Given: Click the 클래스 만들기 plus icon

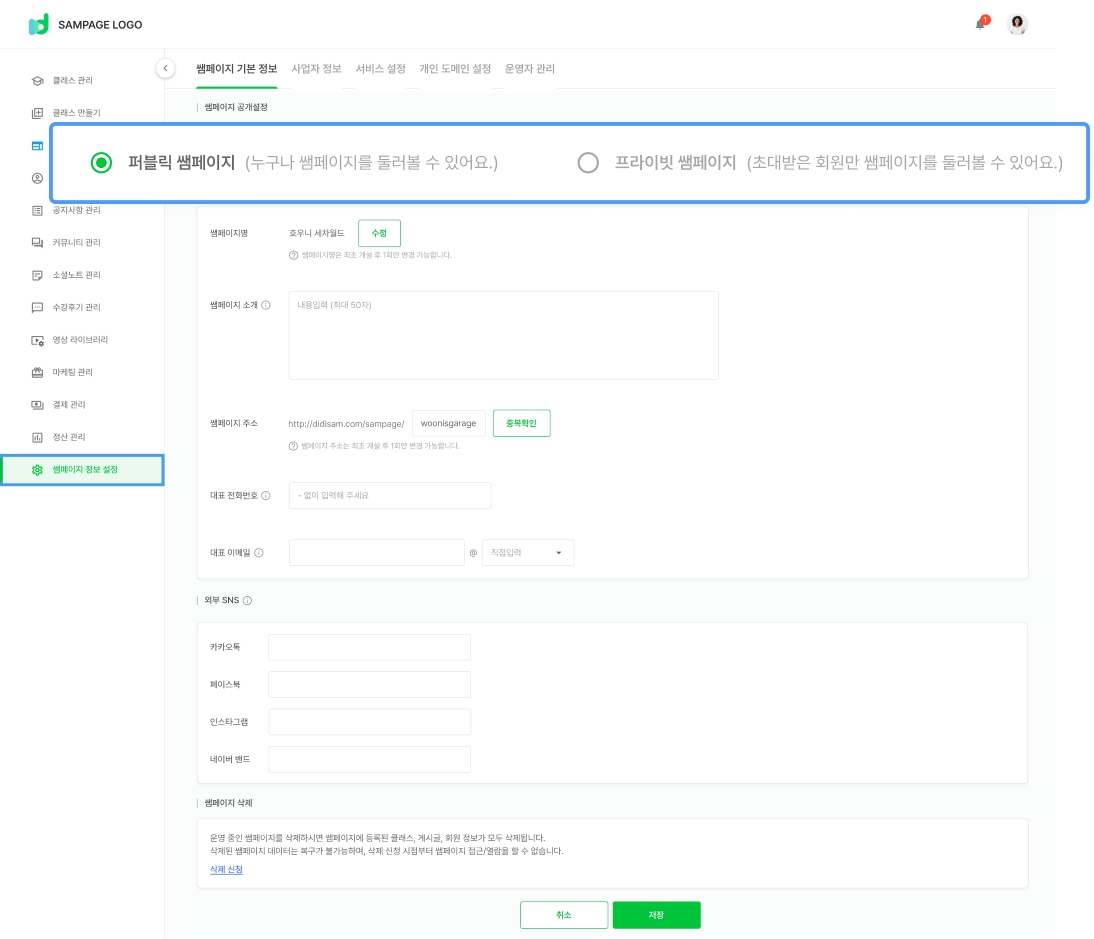Looking at the screenshot, I should coord(37,113).
